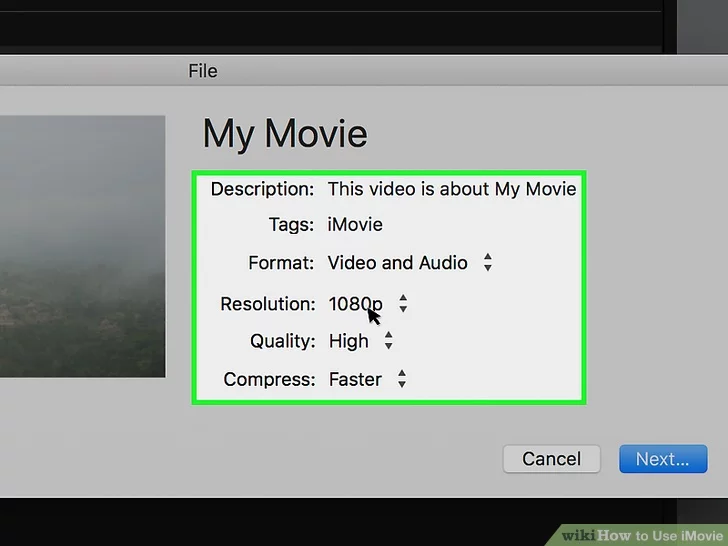Open the Format dropdown showing Video and Audio
Screen dimensions: 728x546
pyautogui.click(x=410, y=263)
